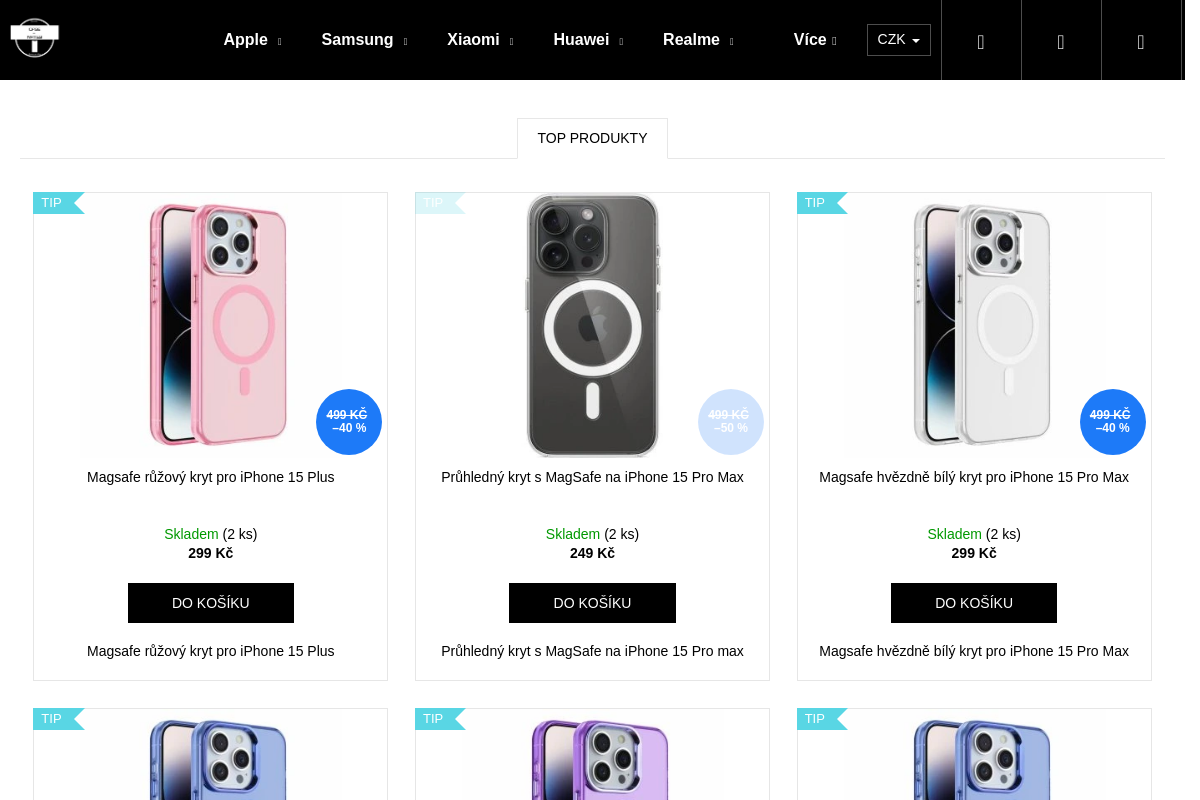The image size is (1200, 800).
Task: Open the search icon in the header
Action: pos(981,41)
